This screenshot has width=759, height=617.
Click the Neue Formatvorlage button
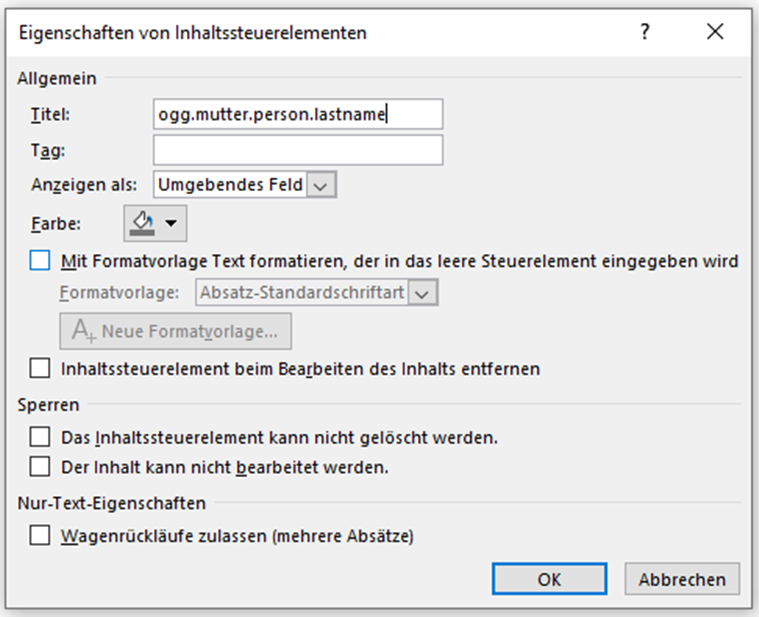point(175,330)
